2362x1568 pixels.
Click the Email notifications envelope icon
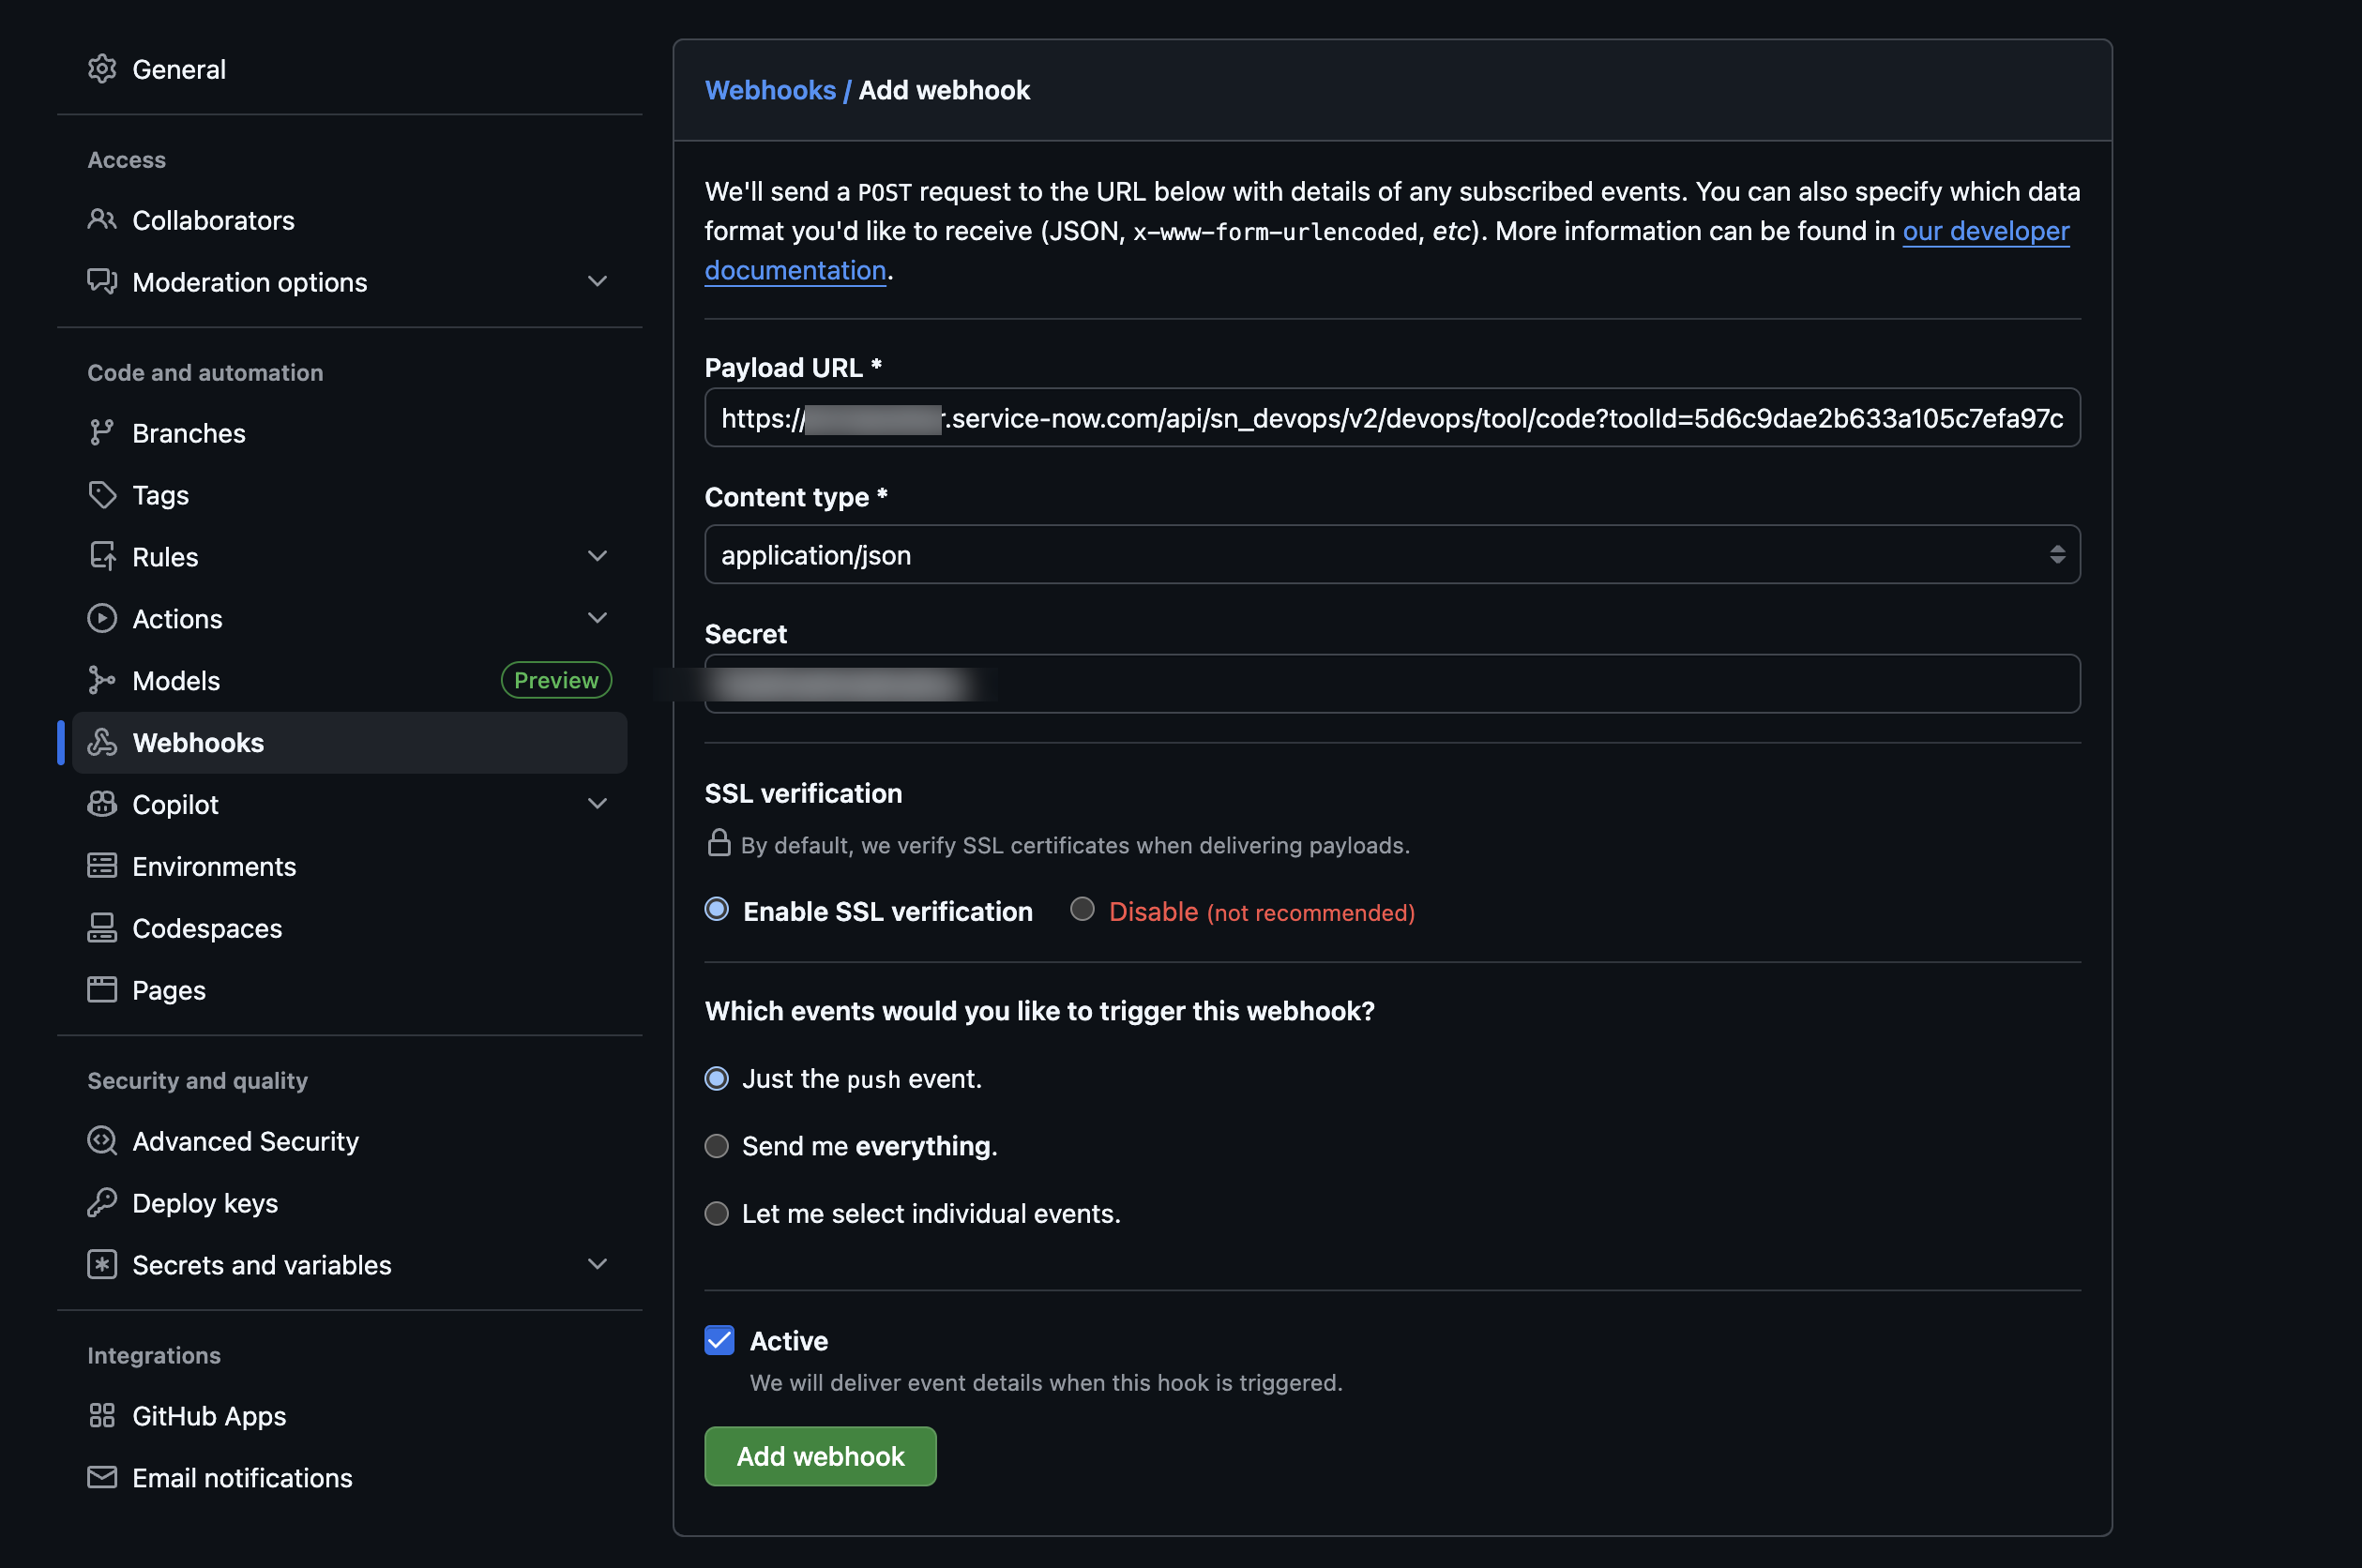pos(102,1479)
